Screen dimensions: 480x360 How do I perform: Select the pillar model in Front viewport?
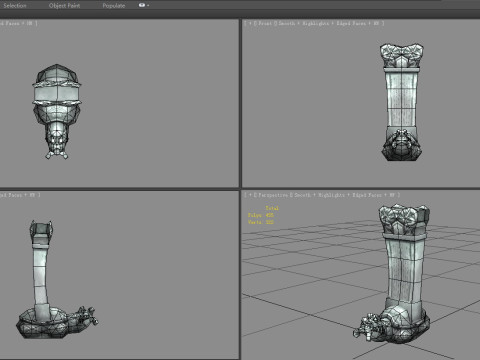402,102
